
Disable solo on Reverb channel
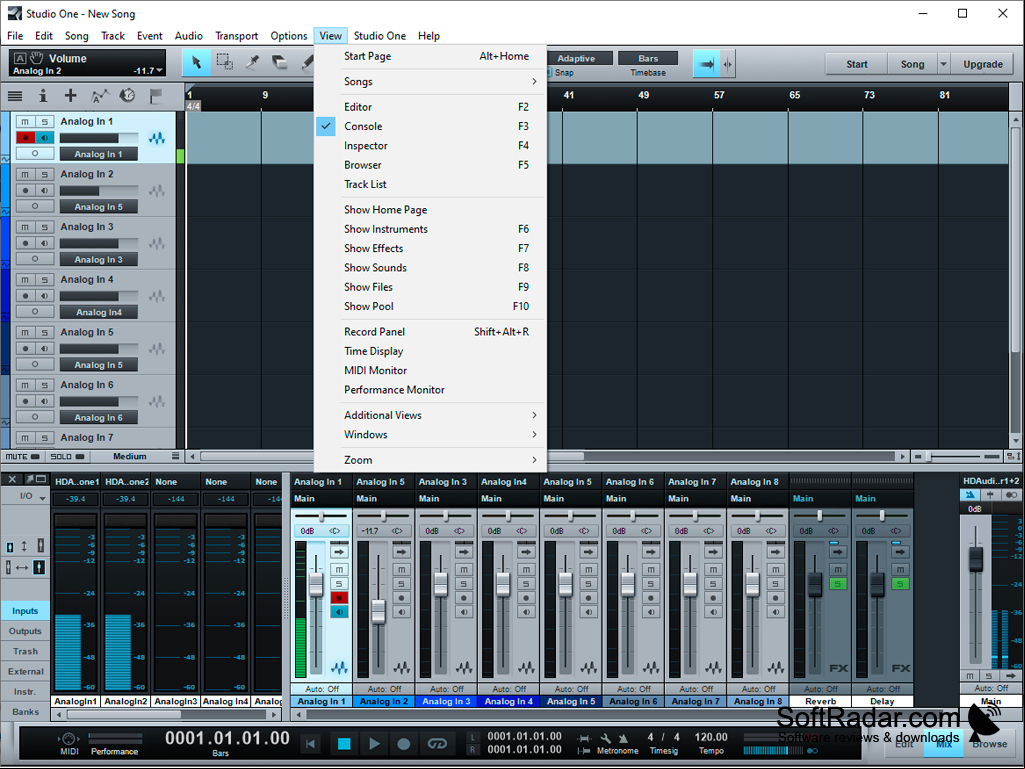[838, 583]
